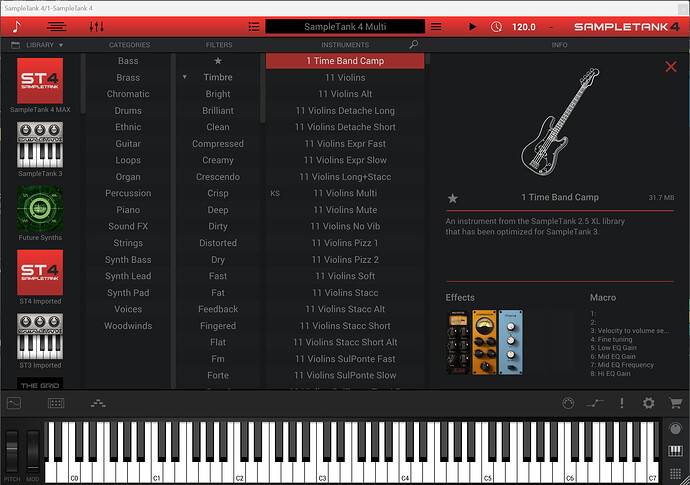The height and width of the screenshot is (485, 690).
Task: Select the 11 Violins Alt instrument
Action: 345,94
